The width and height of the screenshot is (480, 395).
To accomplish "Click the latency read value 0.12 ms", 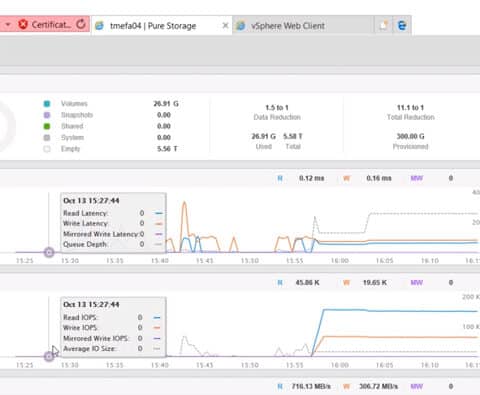I will point(311,178).
